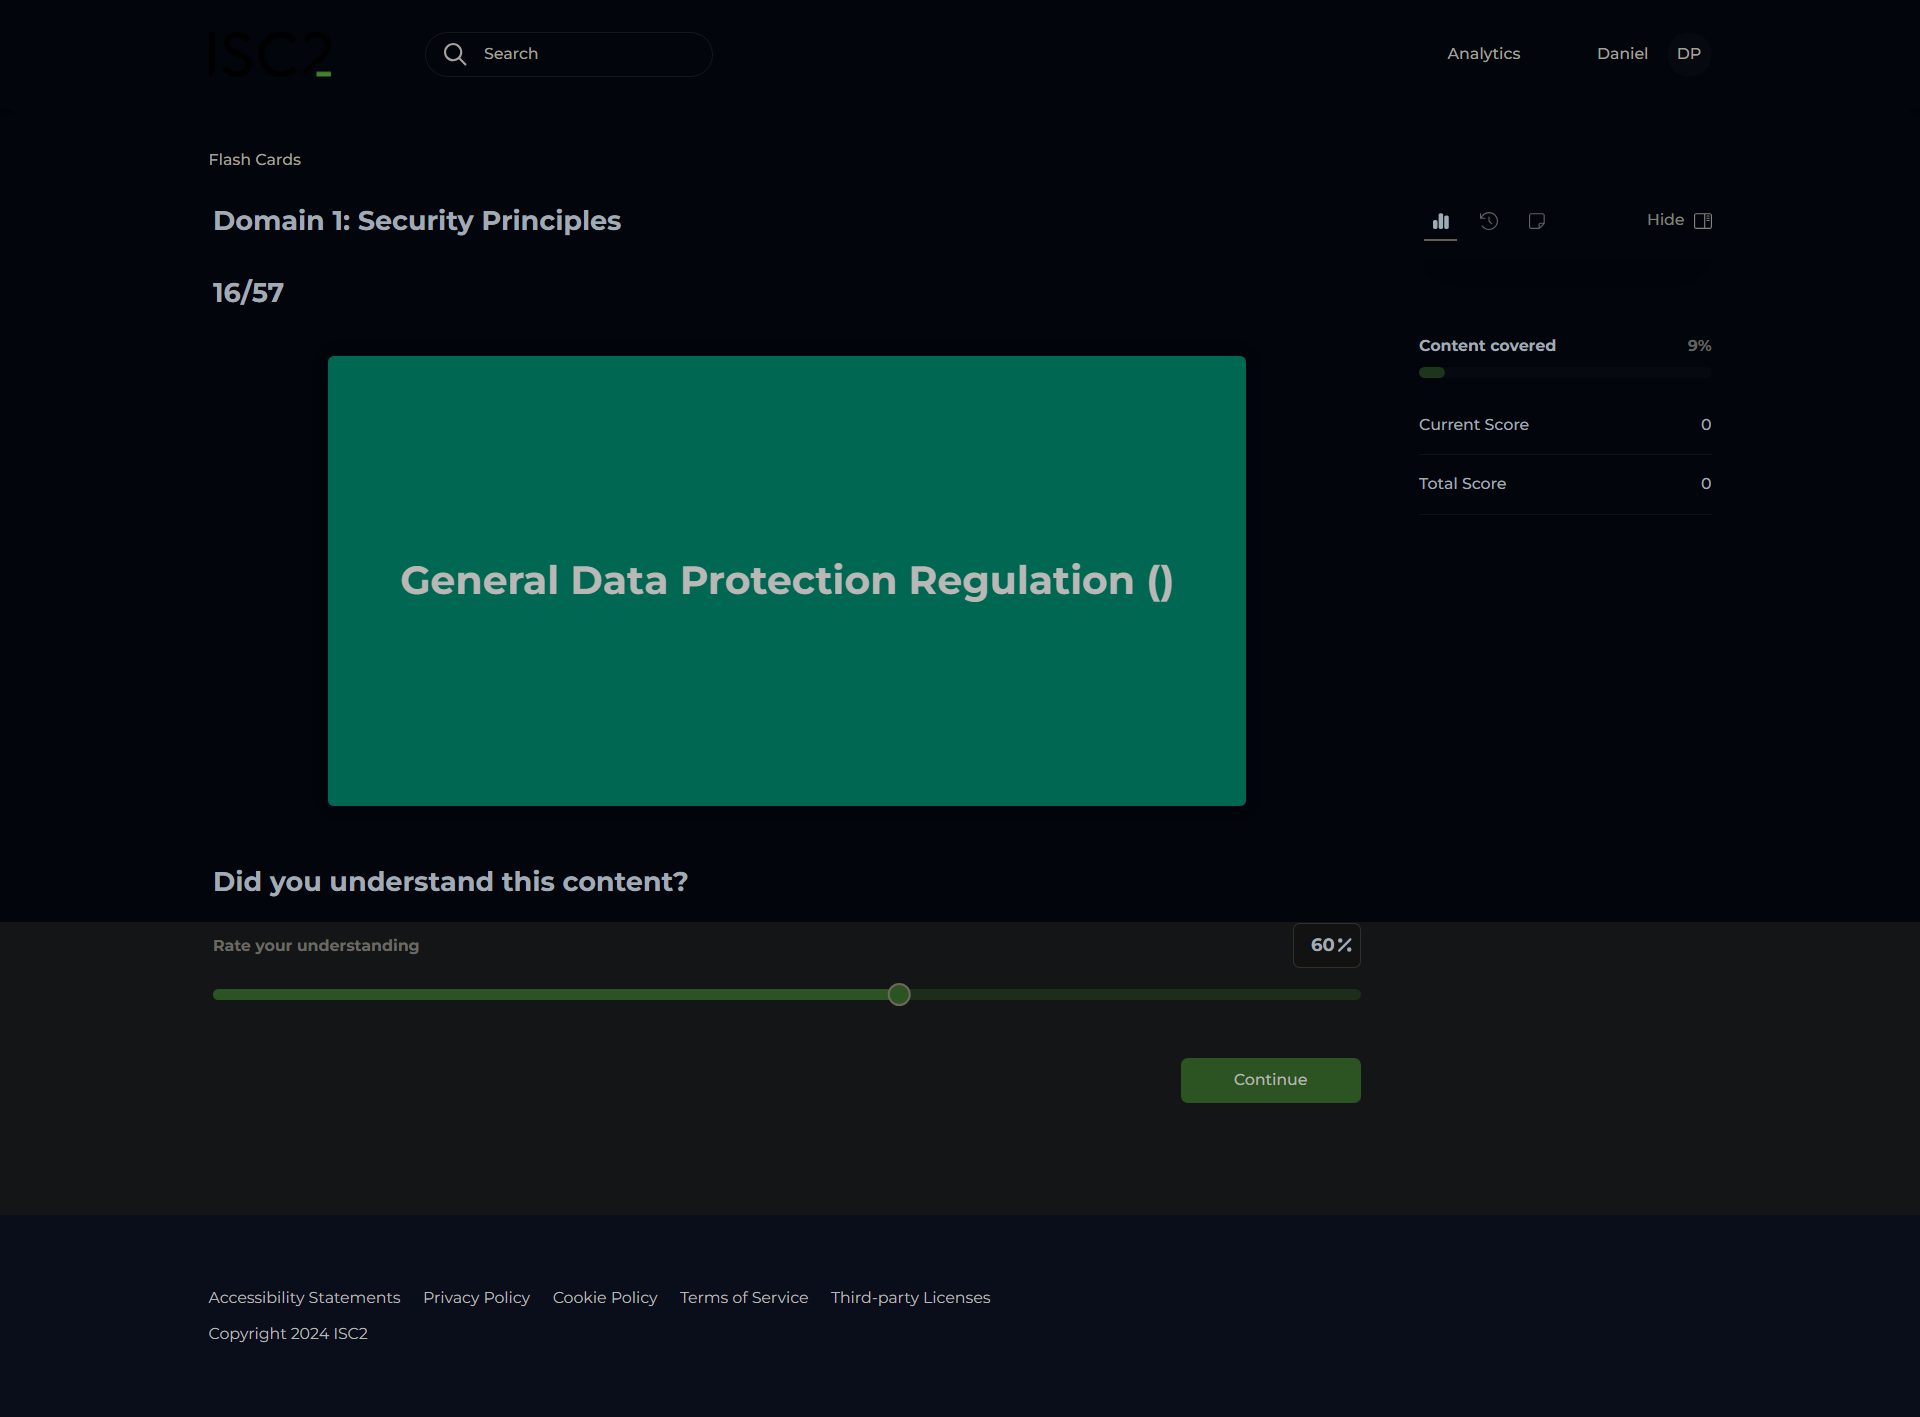Open the statistics bar chart tab
This screenshot has width=1920, height=1417.
[1440, 221]
